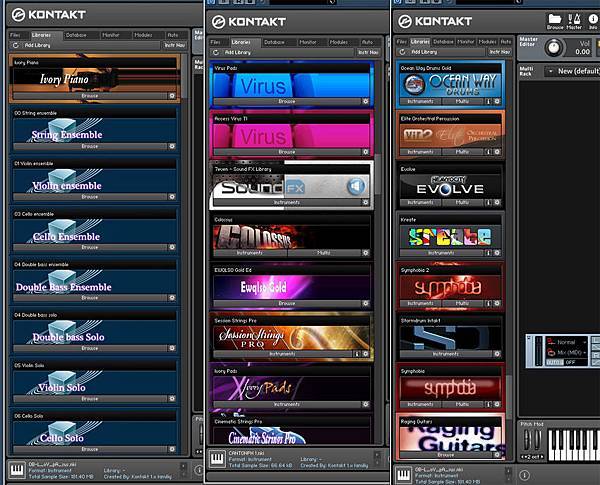Click left window library list scrollbar
This screenshot has width=600, height=485.
184,77
